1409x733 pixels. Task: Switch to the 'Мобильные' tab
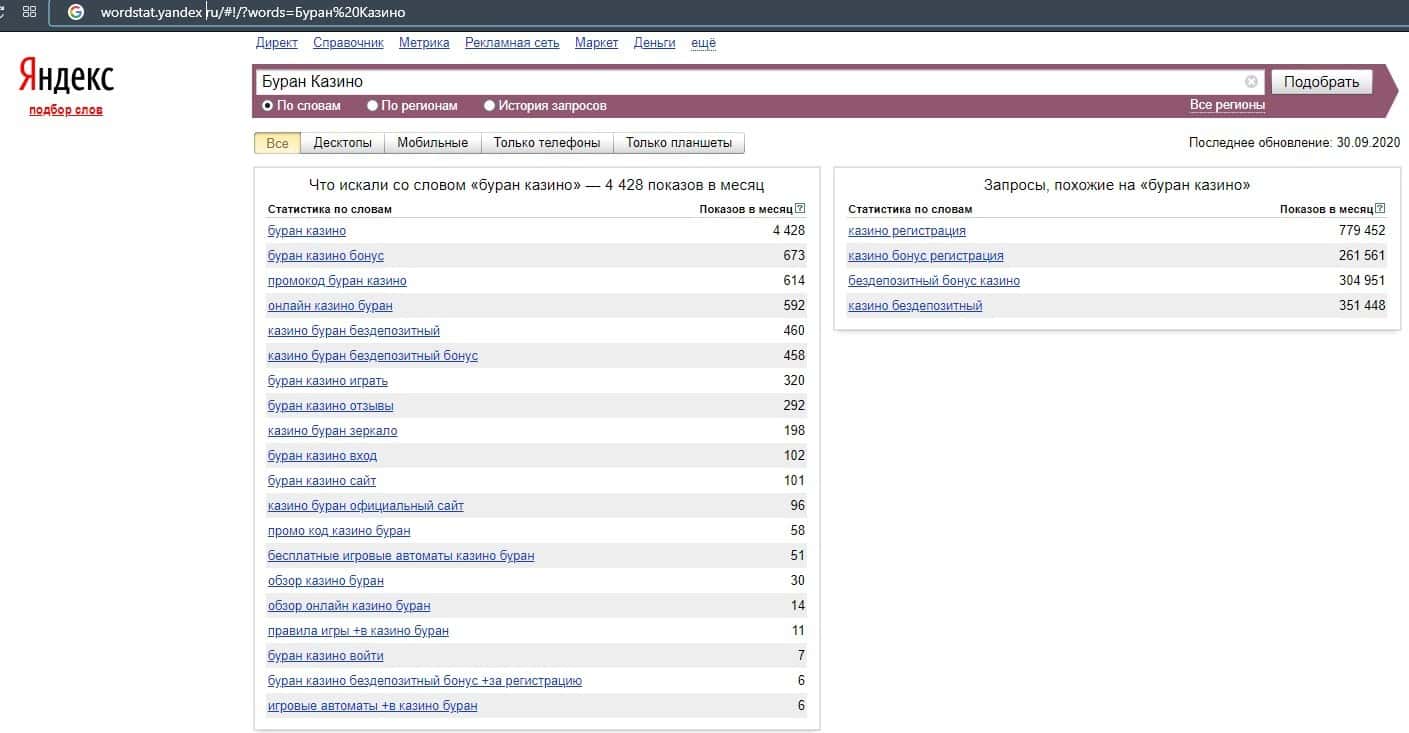(432, 143)
